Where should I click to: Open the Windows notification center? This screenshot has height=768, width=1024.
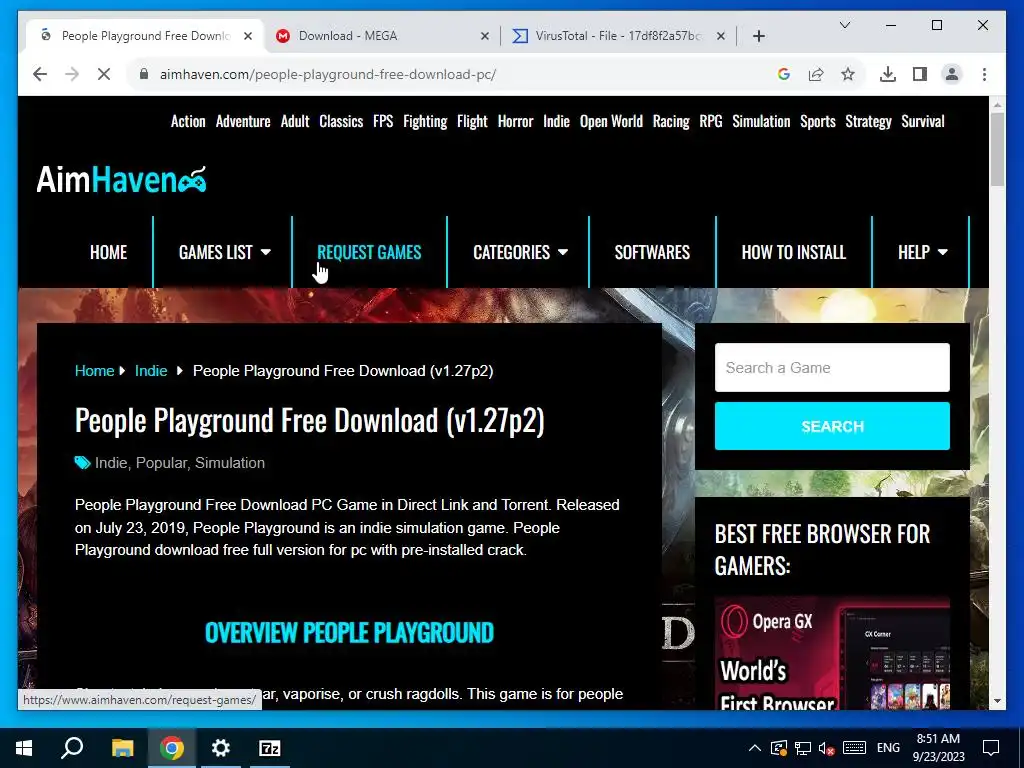(x=991, y=748)
